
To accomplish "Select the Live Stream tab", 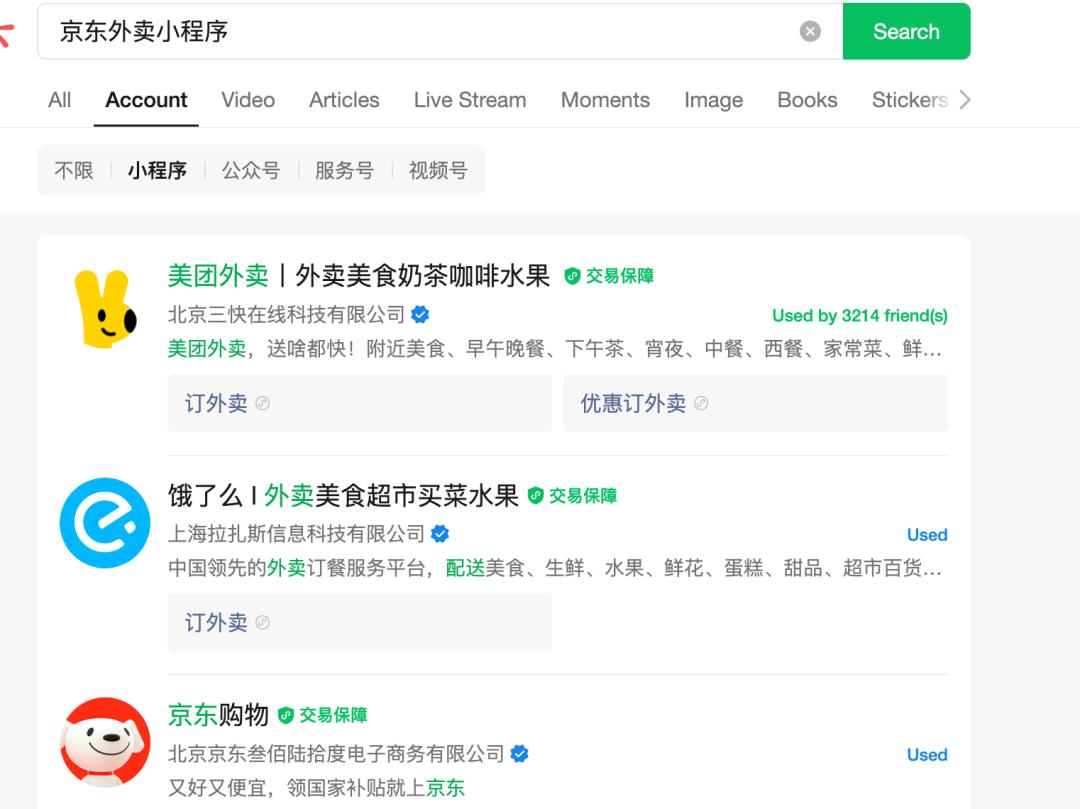I will [470, 100].
